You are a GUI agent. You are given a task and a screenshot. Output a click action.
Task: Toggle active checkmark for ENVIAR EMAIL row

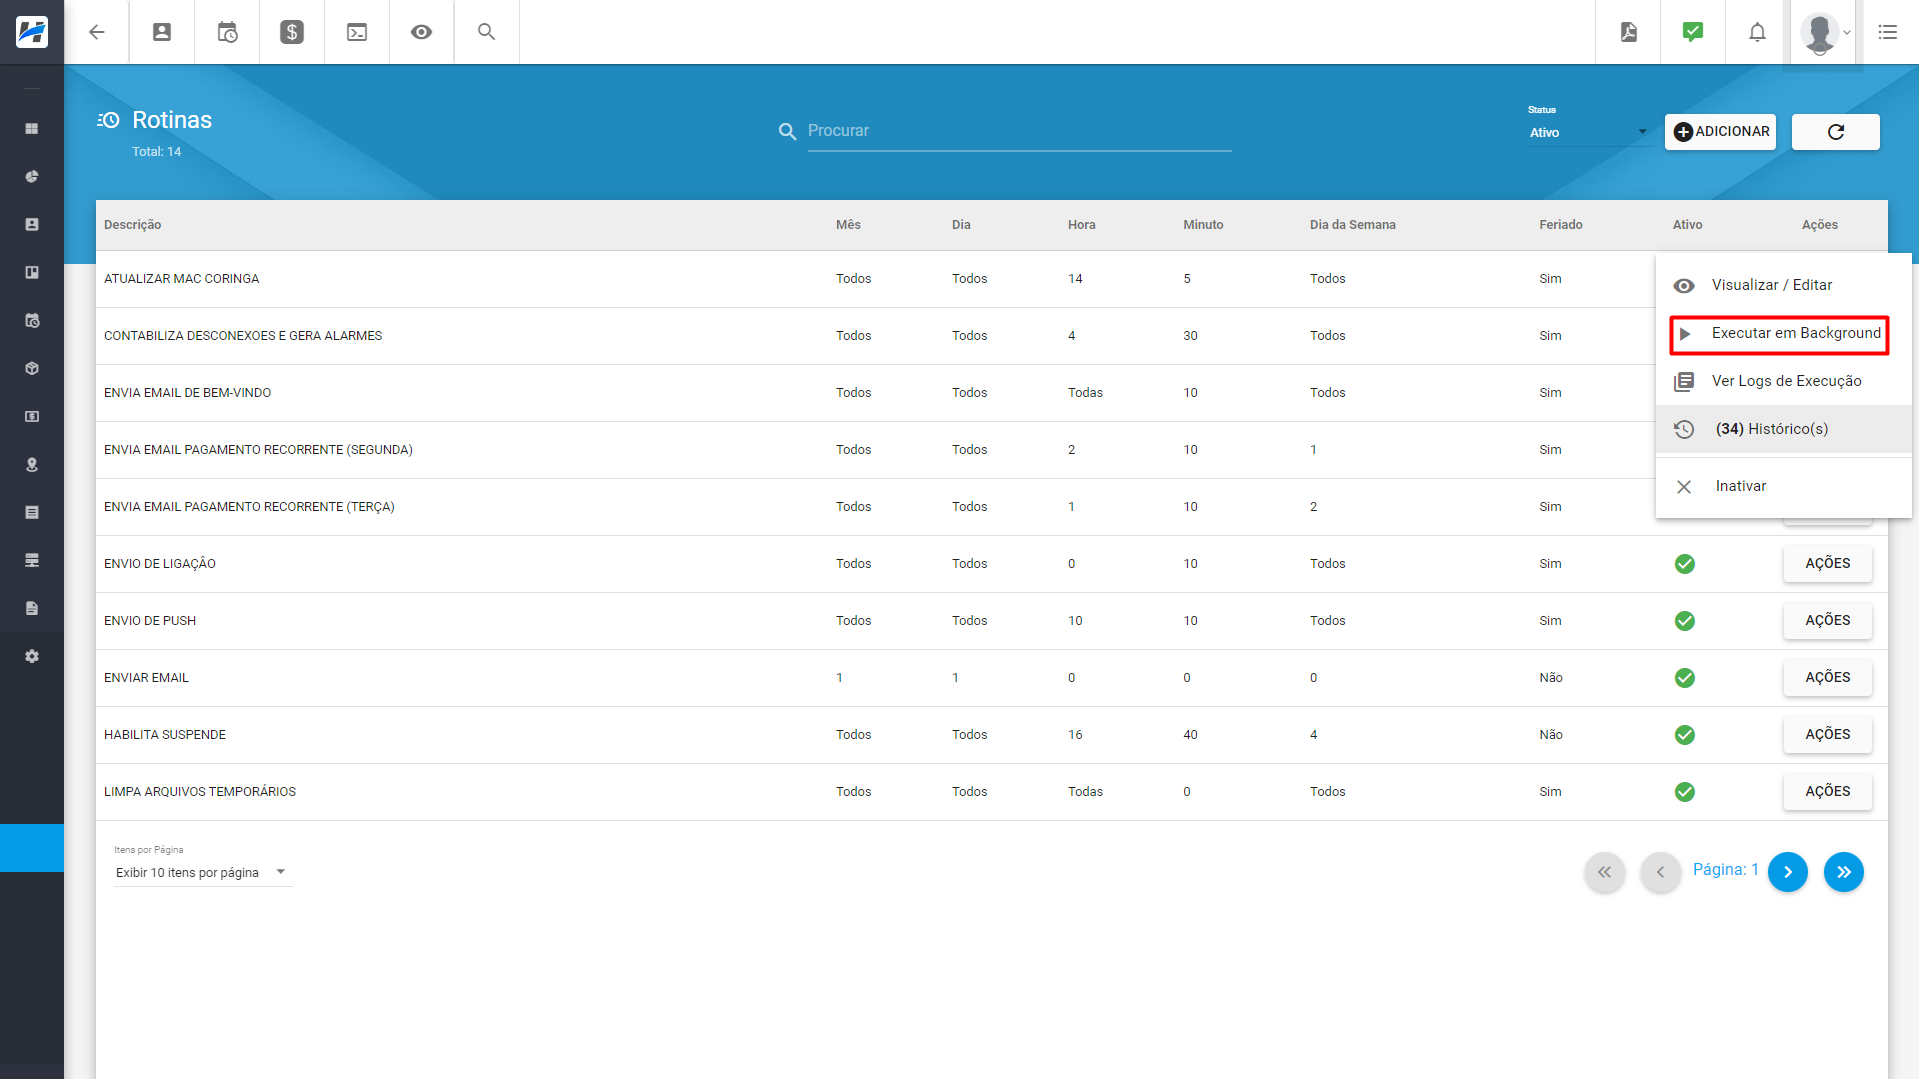[x=1685, y=678]
